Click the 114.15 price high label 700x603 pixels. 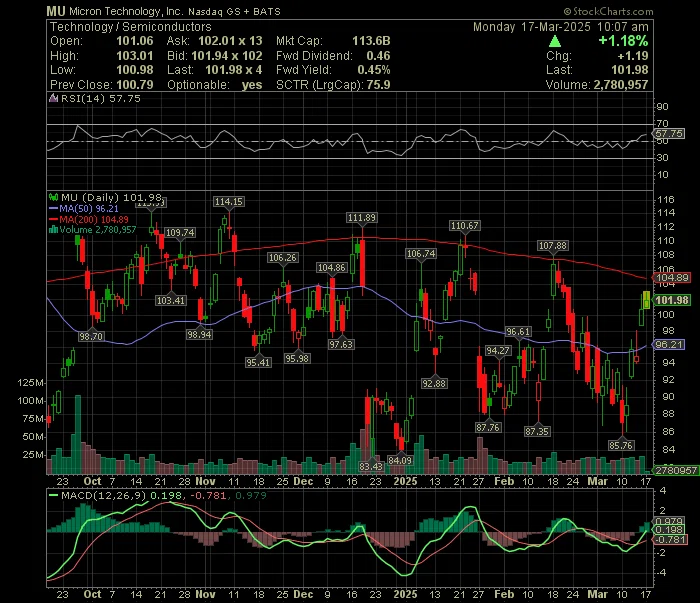click(229, 202)
